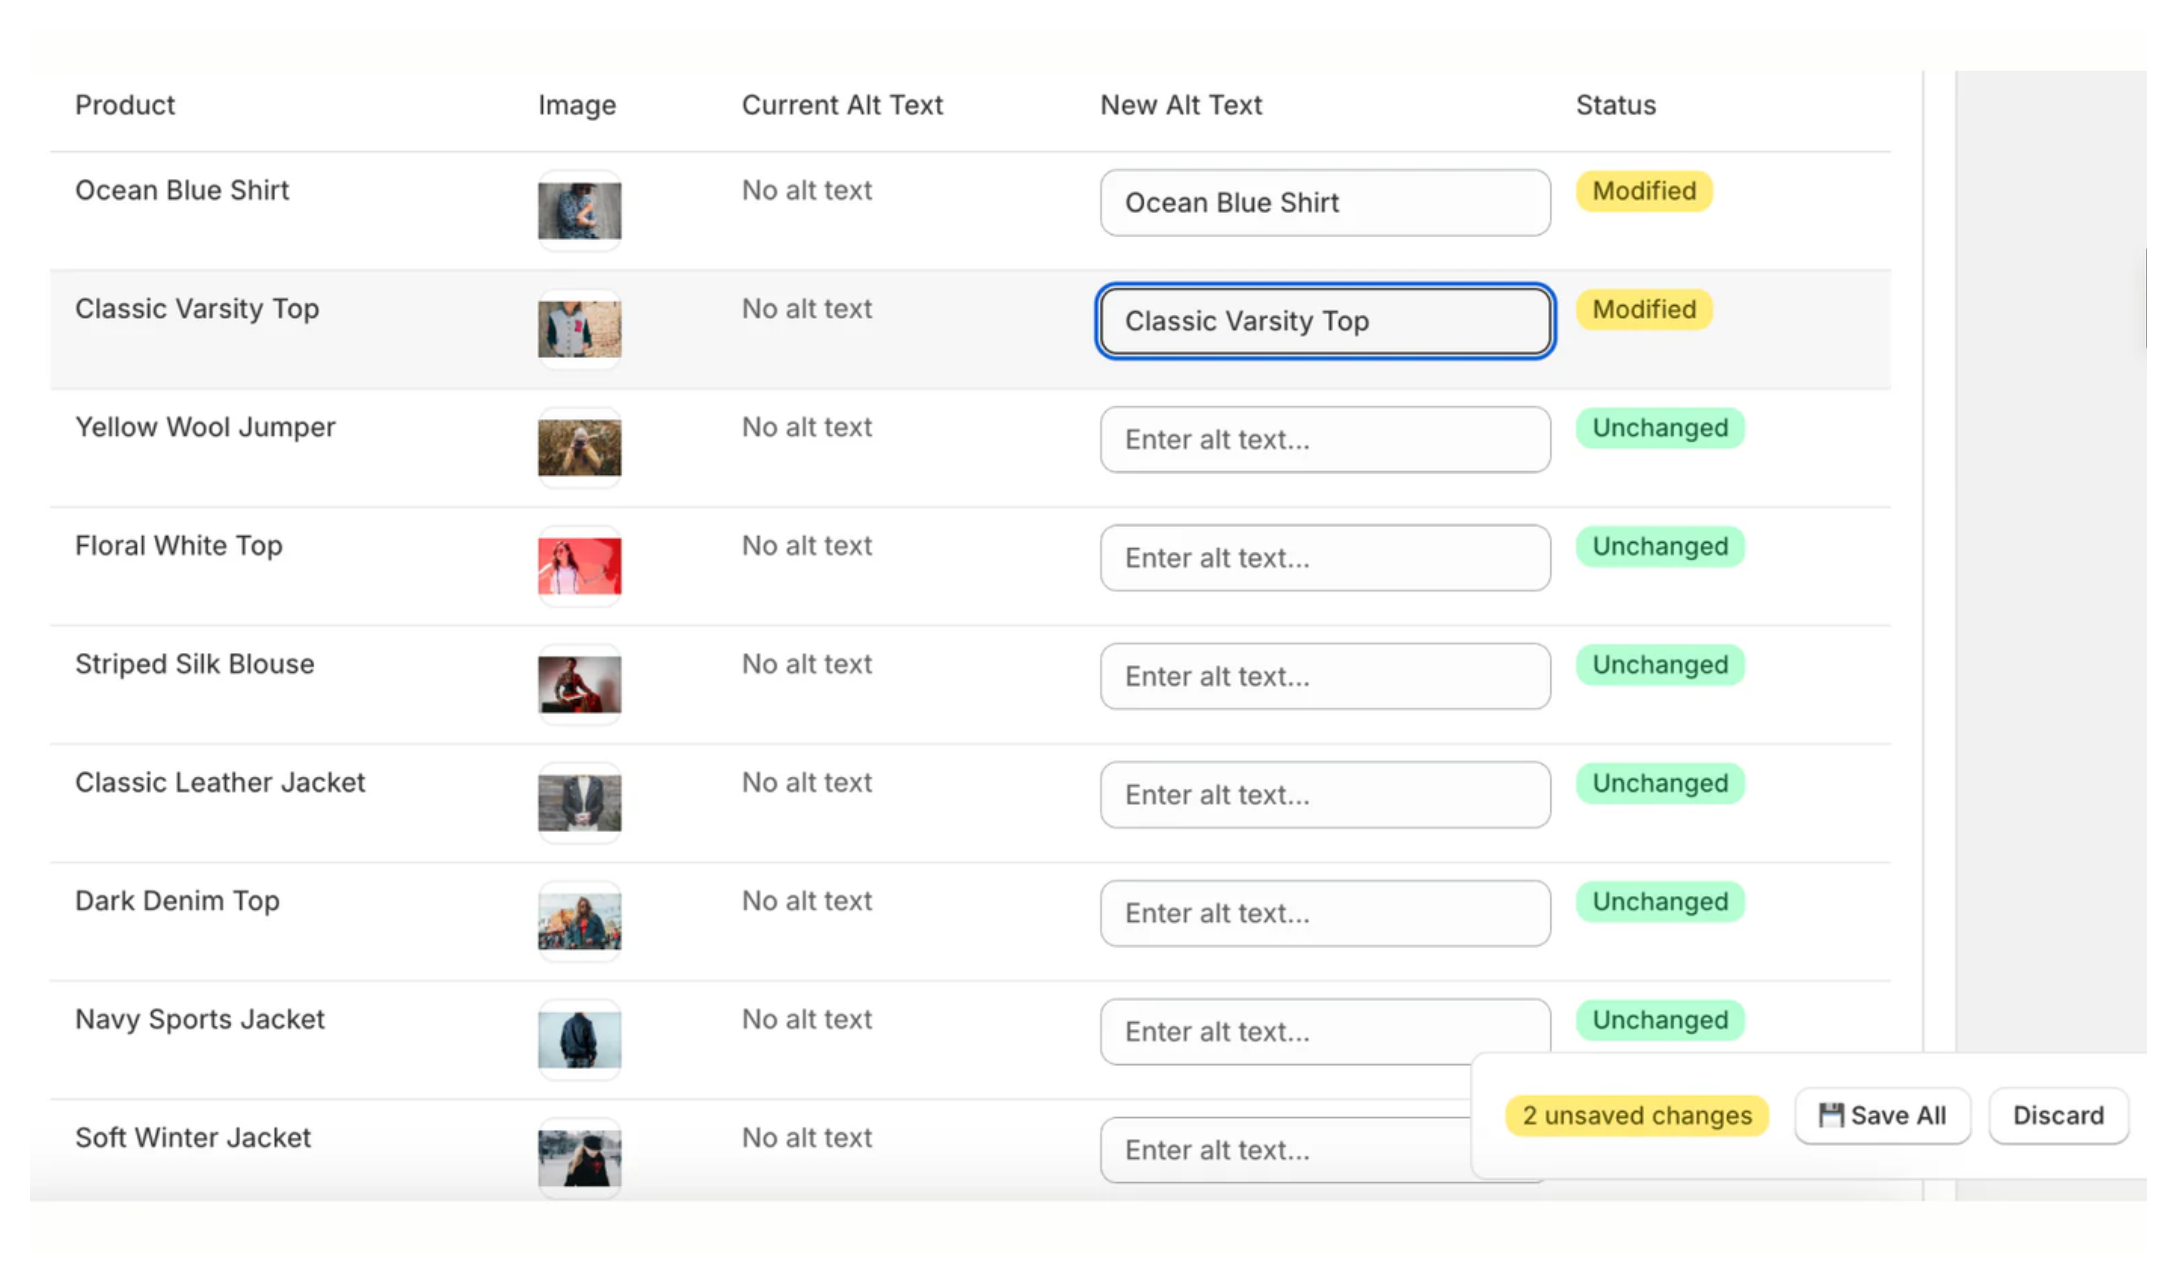Click the Product column header
This screenshot has height=1282, width=2176.
(x=125, y=104)
